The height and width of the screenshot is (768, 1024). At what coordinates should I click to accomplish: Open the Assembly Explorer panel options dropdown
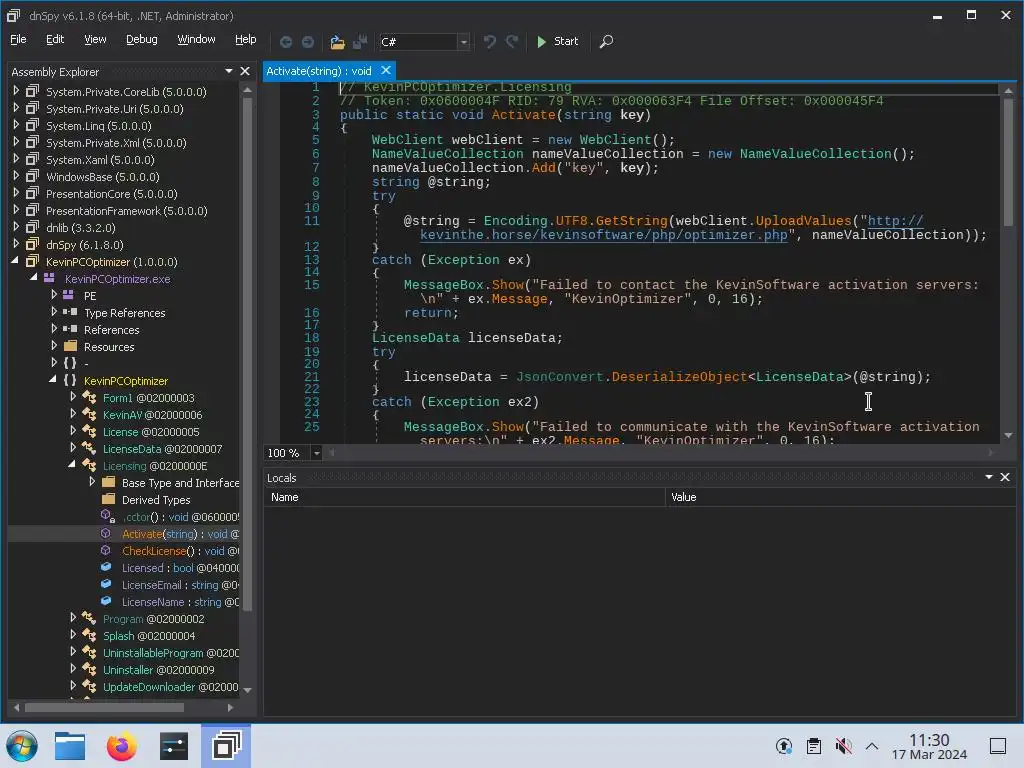pyautogui.click(x=229, y=71)
